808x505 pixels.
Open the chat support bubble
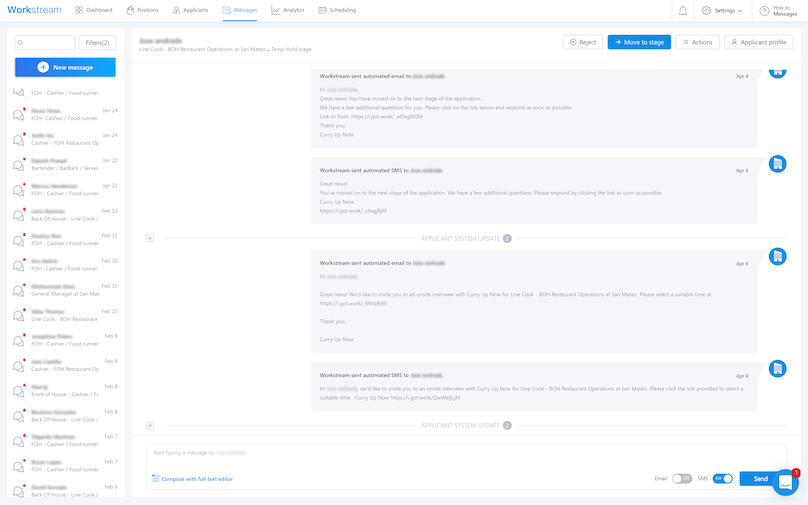tap(785, 481)
